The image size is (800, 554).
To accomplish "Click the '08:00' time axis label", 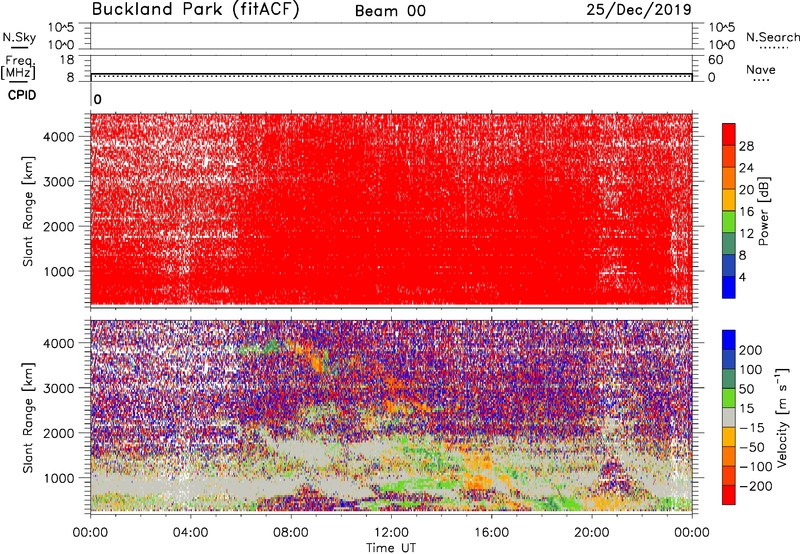I will pyautogui.click(x=291, y=533).
